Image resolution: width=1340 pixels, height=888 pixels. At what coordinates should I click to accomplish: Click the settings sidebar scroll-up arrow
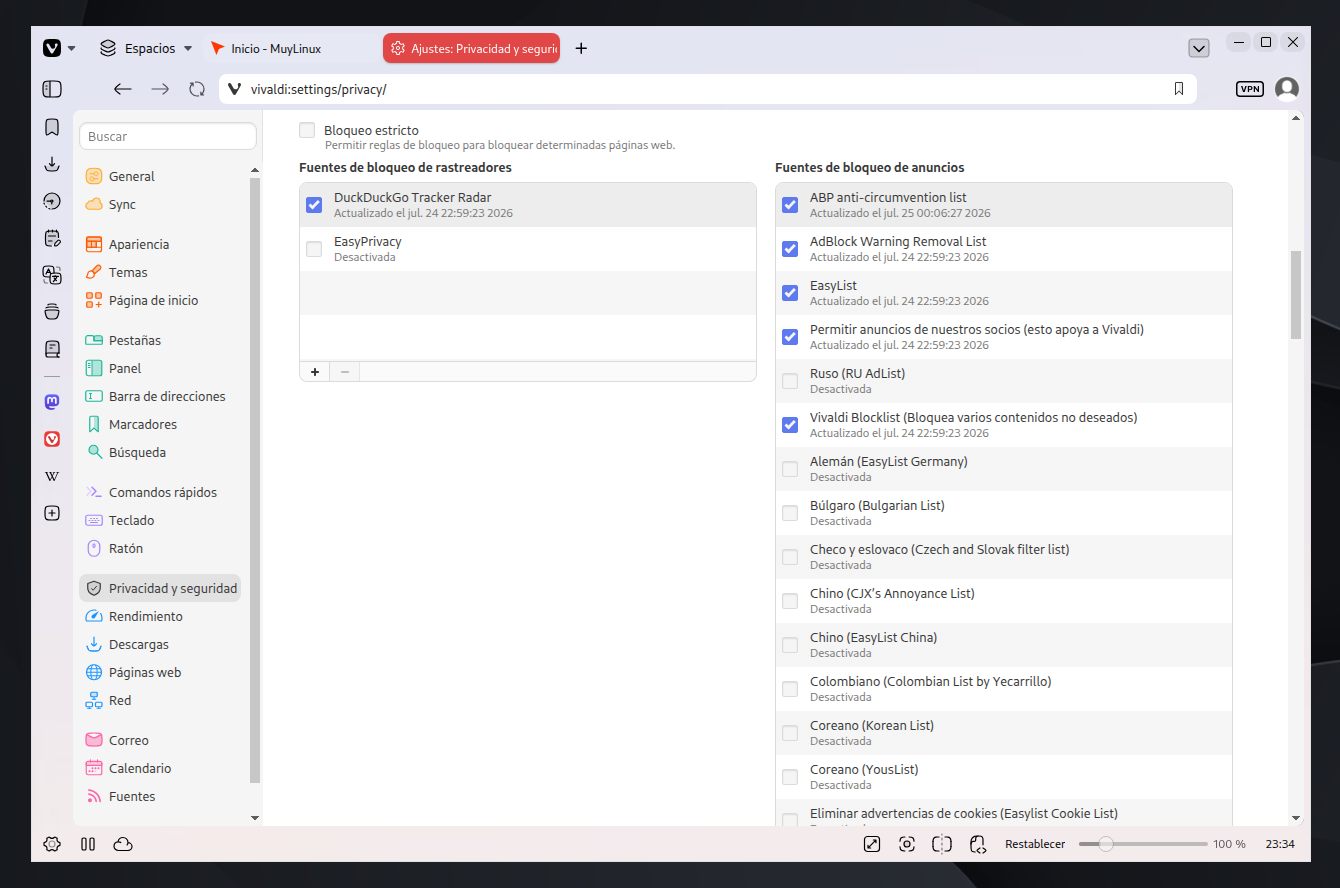255,171
